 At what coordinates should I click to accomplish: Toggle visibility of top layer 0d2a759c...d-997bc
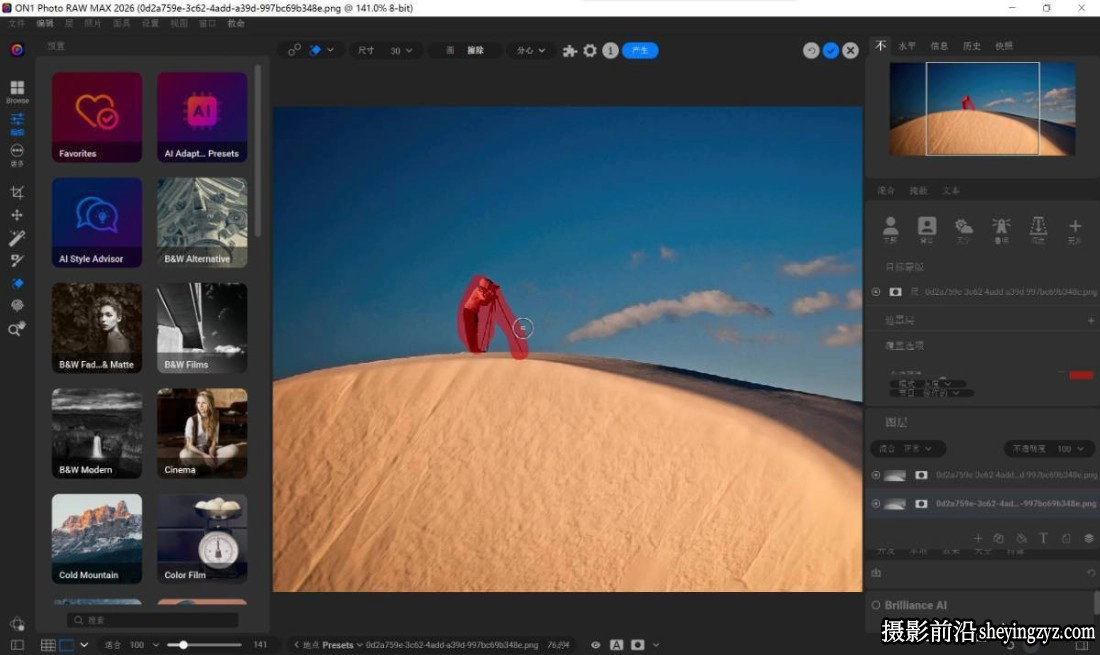pyautogui.click(x=876, y=475)
